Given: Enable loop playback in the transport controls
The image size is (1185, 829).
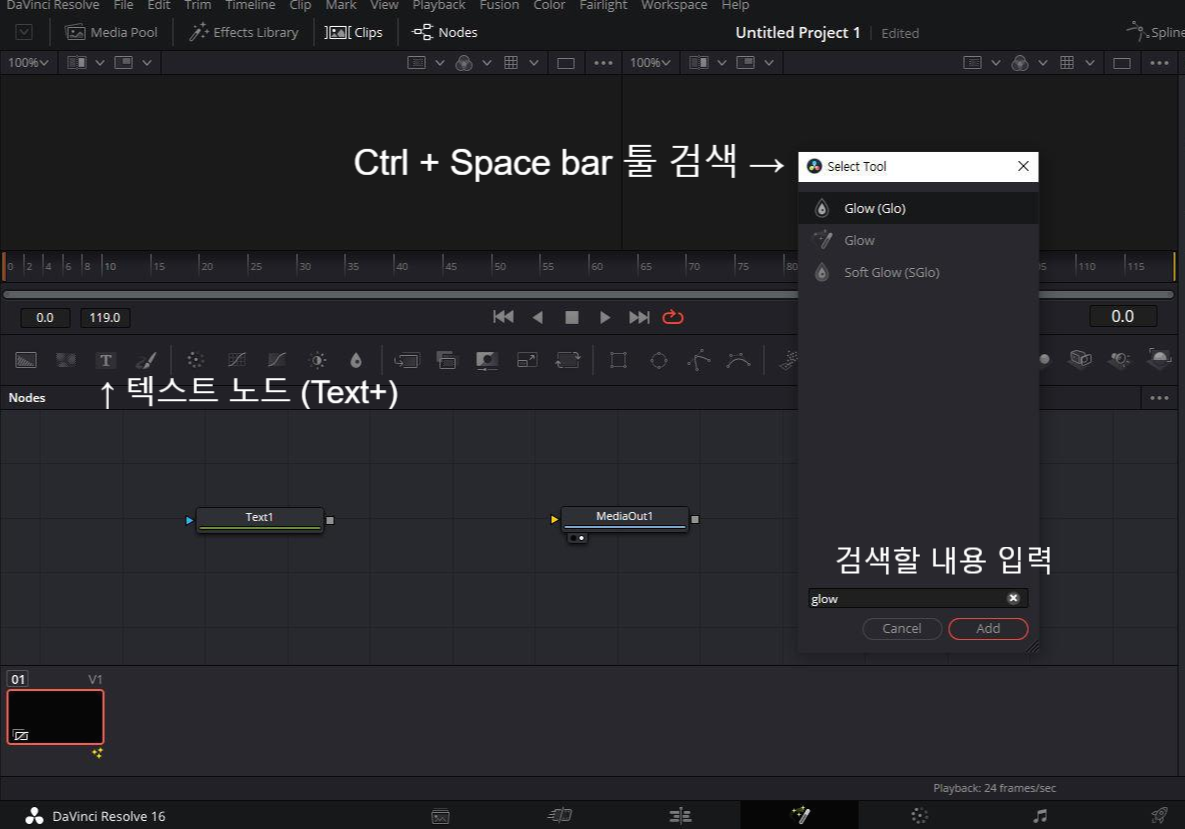Looking at the screenshot, I should pyautogui.click(x=672, y=317).
